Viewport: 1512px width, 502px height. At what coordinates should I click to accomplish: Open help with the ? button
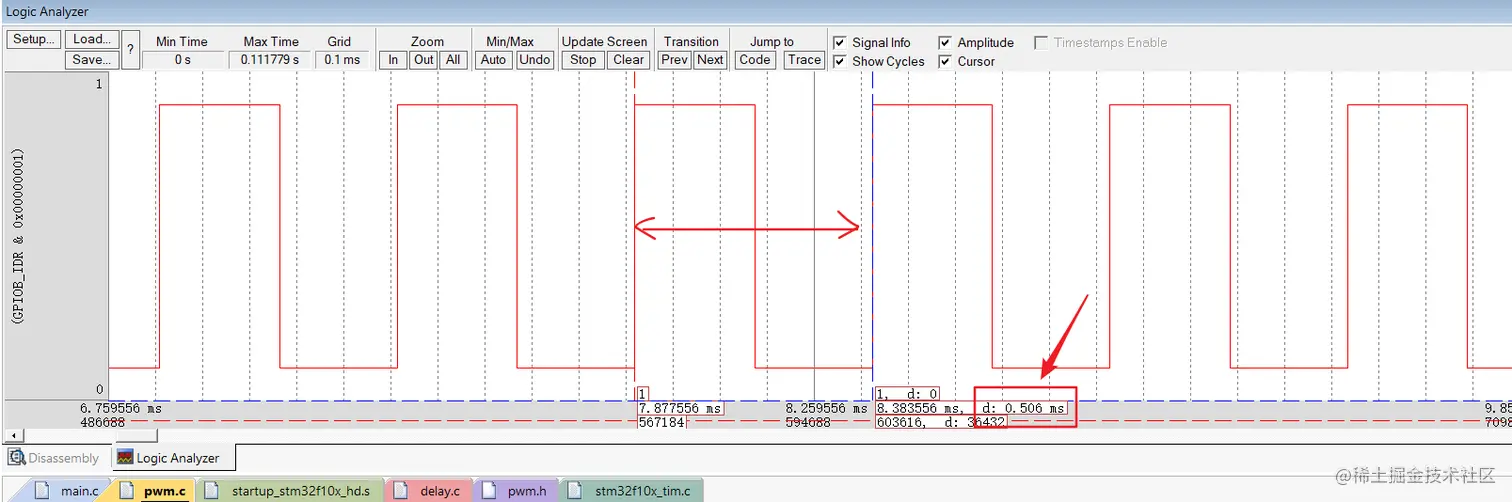[x=130, y=50]
